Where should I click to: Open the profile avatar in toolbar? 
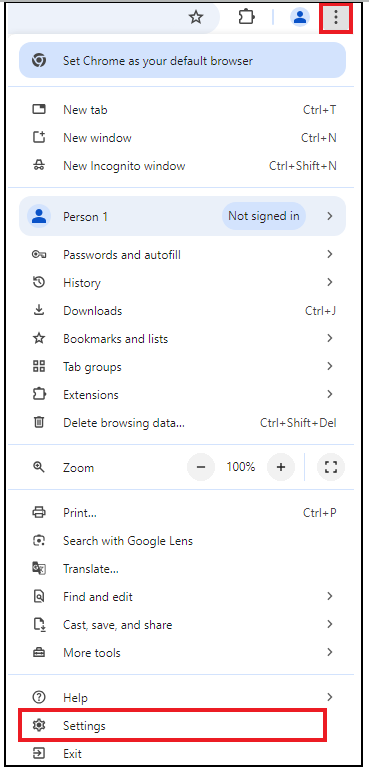click(x=299, y=18)
